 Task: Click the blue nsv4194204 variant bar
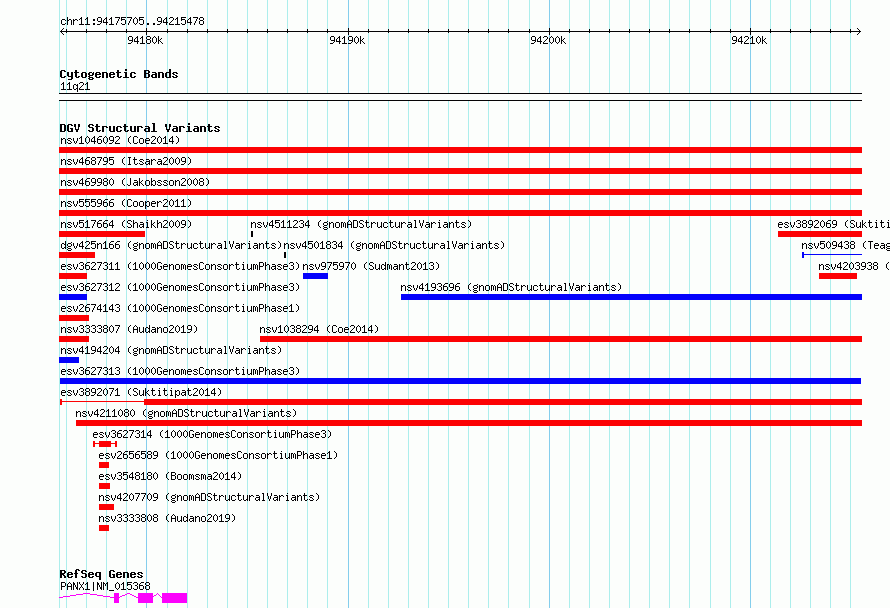(x=69, y=360)
